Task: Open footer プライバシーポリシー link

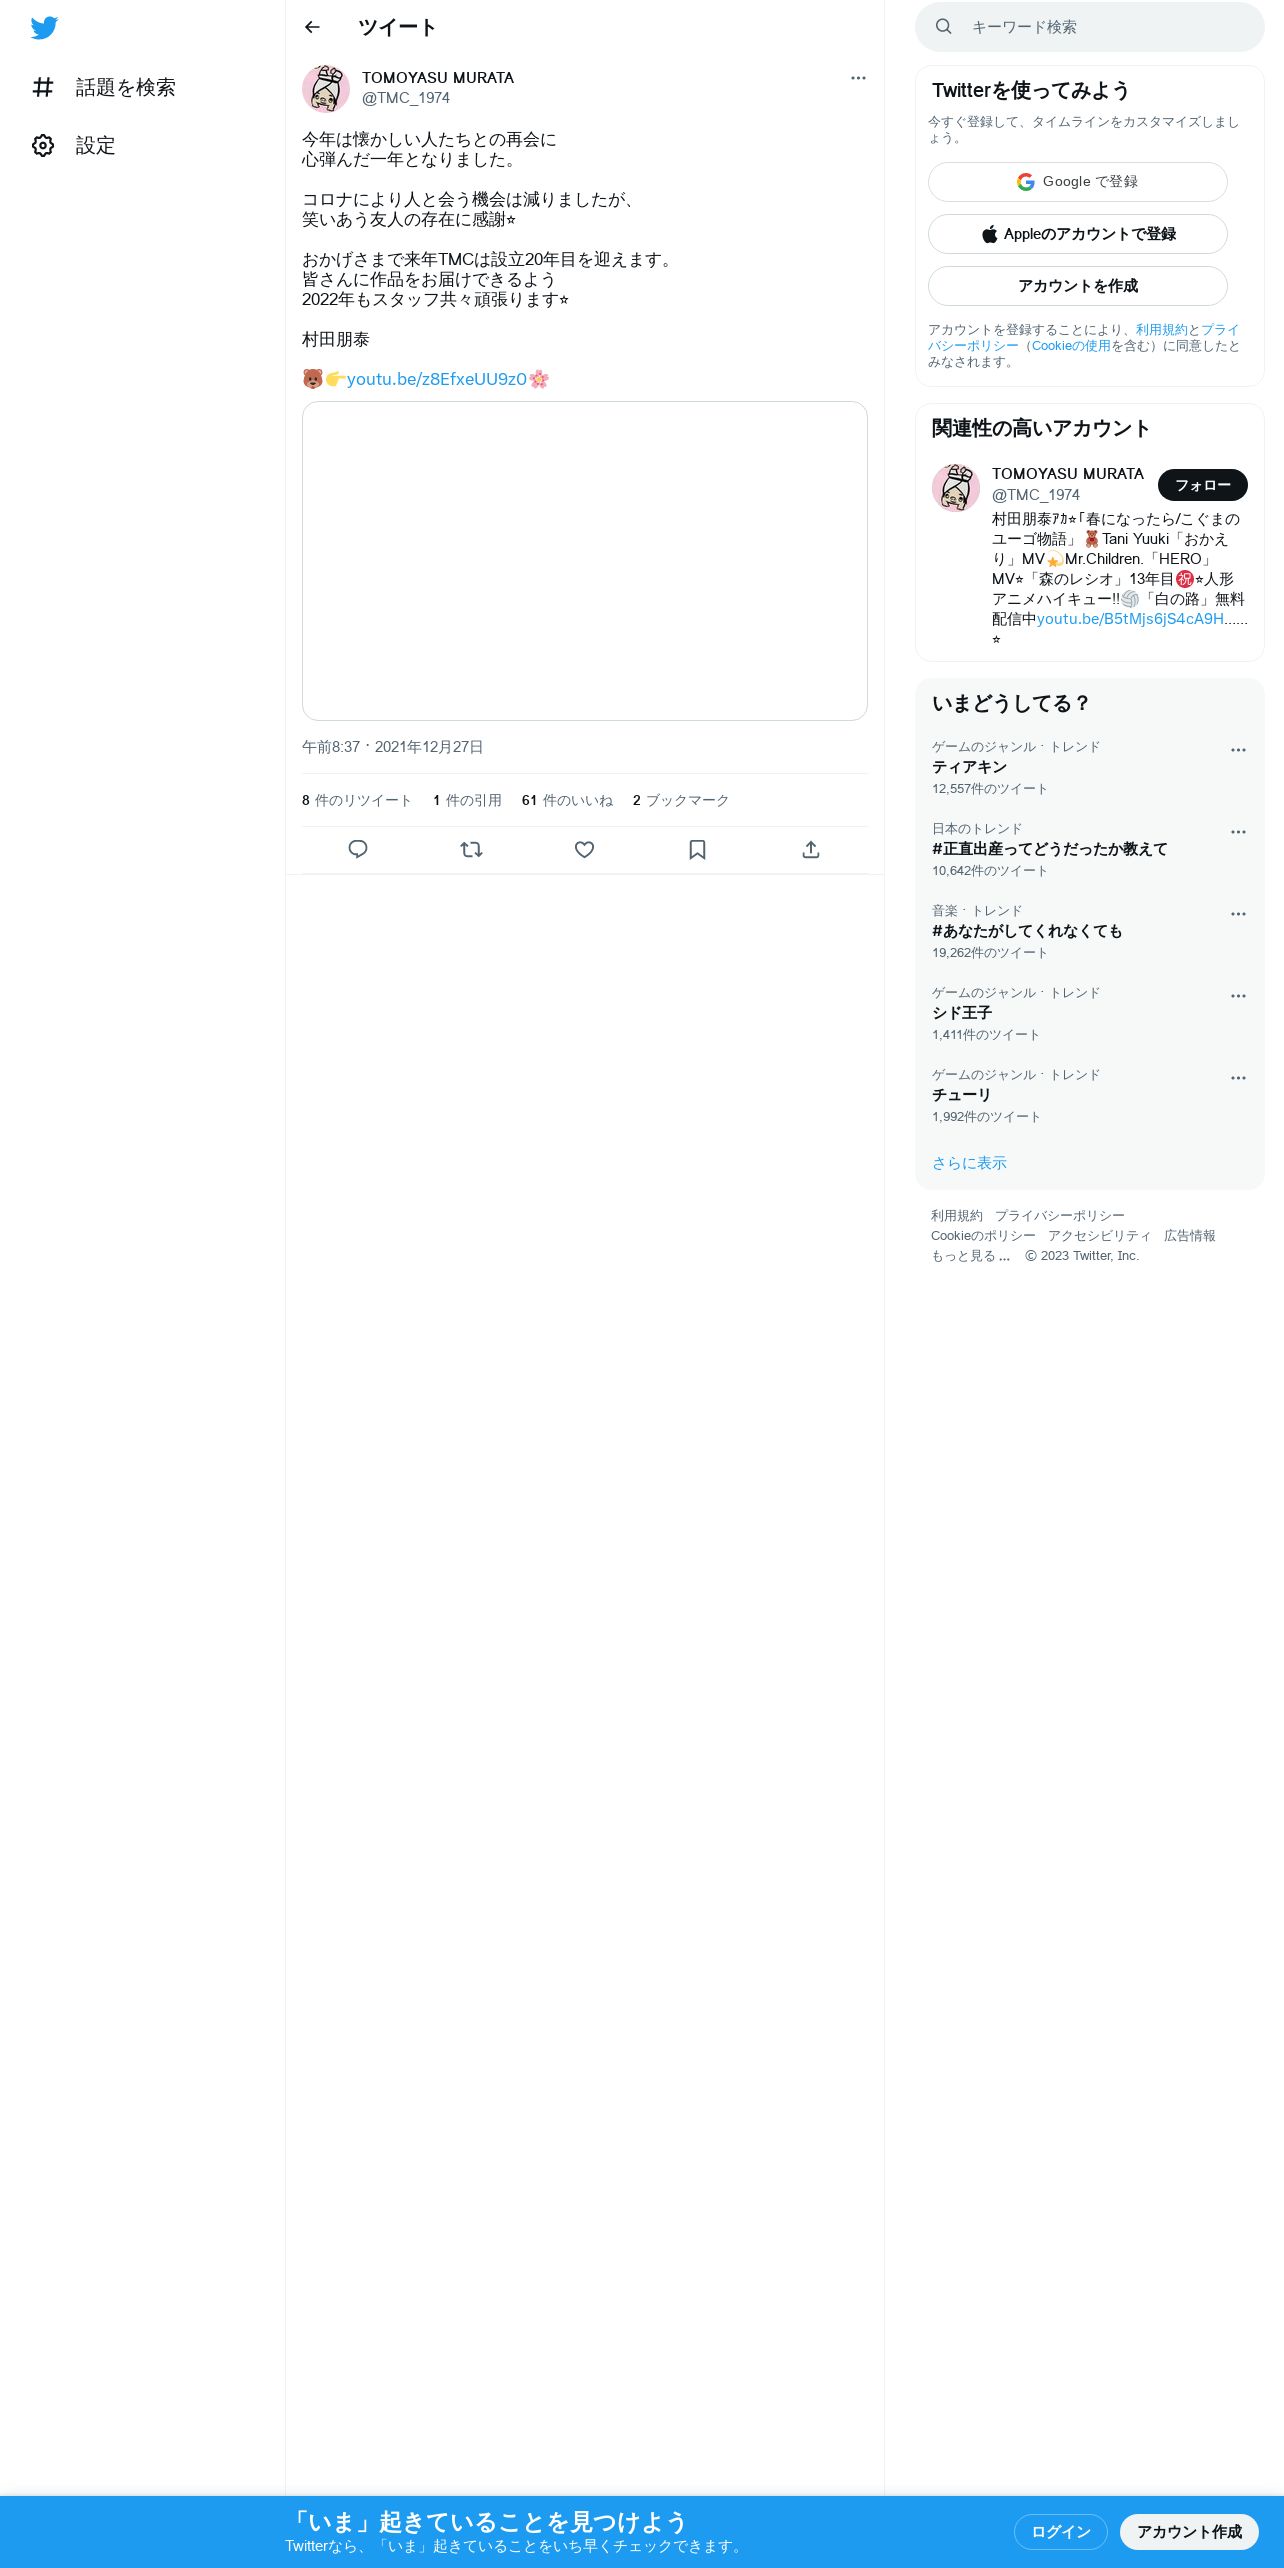Action: tap(1059, 1216)
